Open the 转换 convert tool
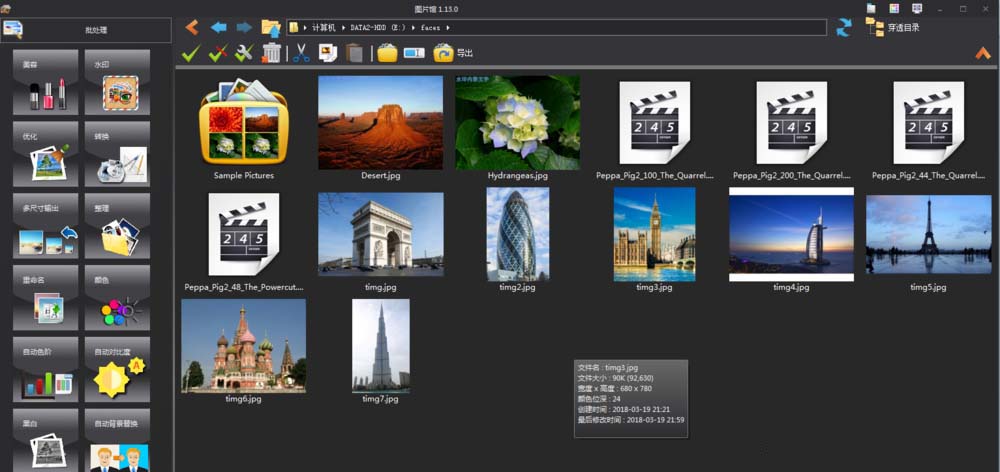This screenshot has width=1000, height=472. pos(117,154)
